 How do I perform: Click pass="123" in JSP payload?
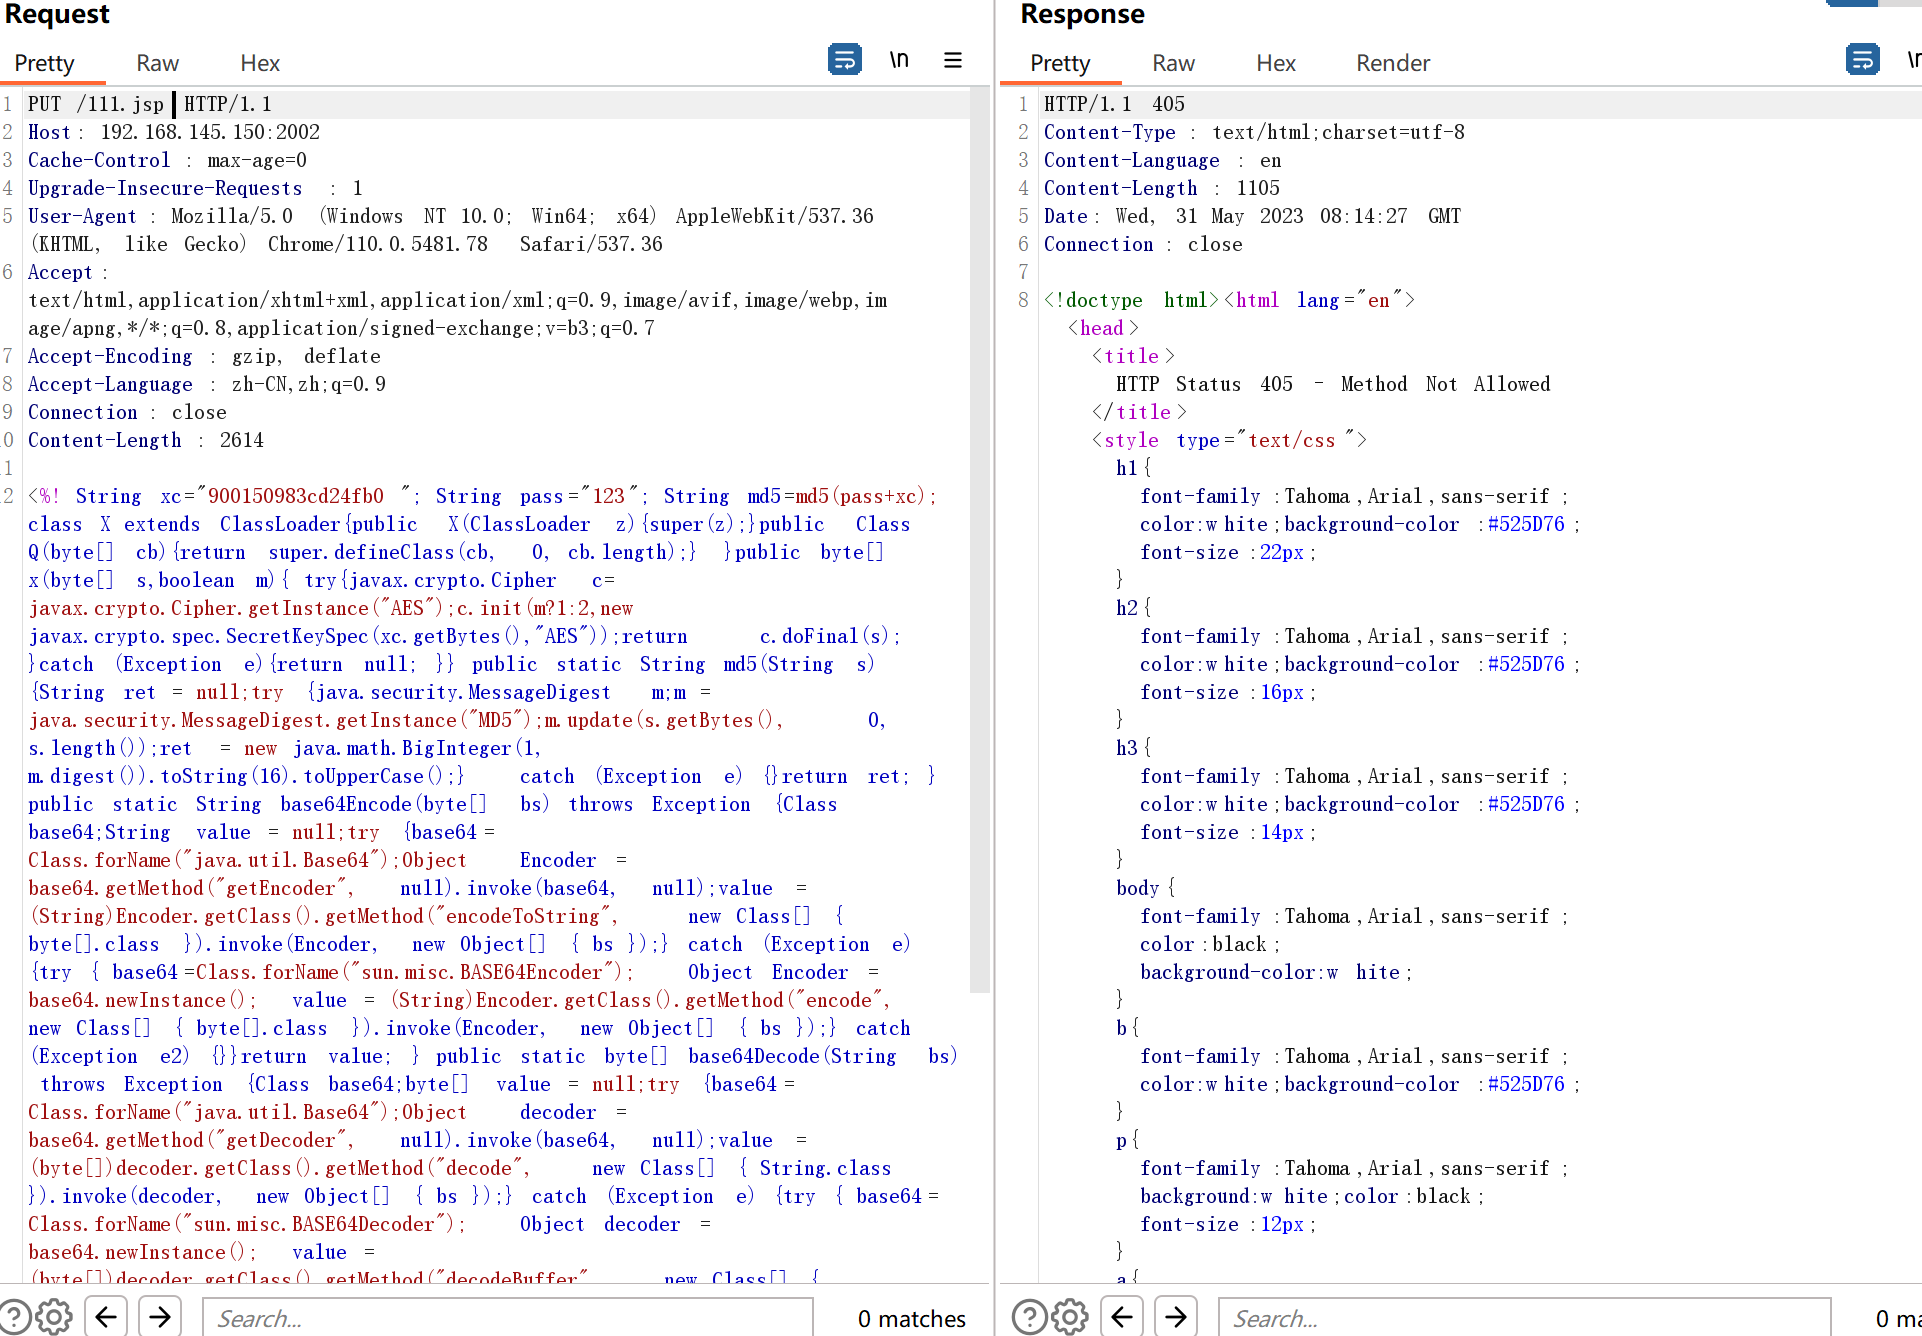(579, 496)
